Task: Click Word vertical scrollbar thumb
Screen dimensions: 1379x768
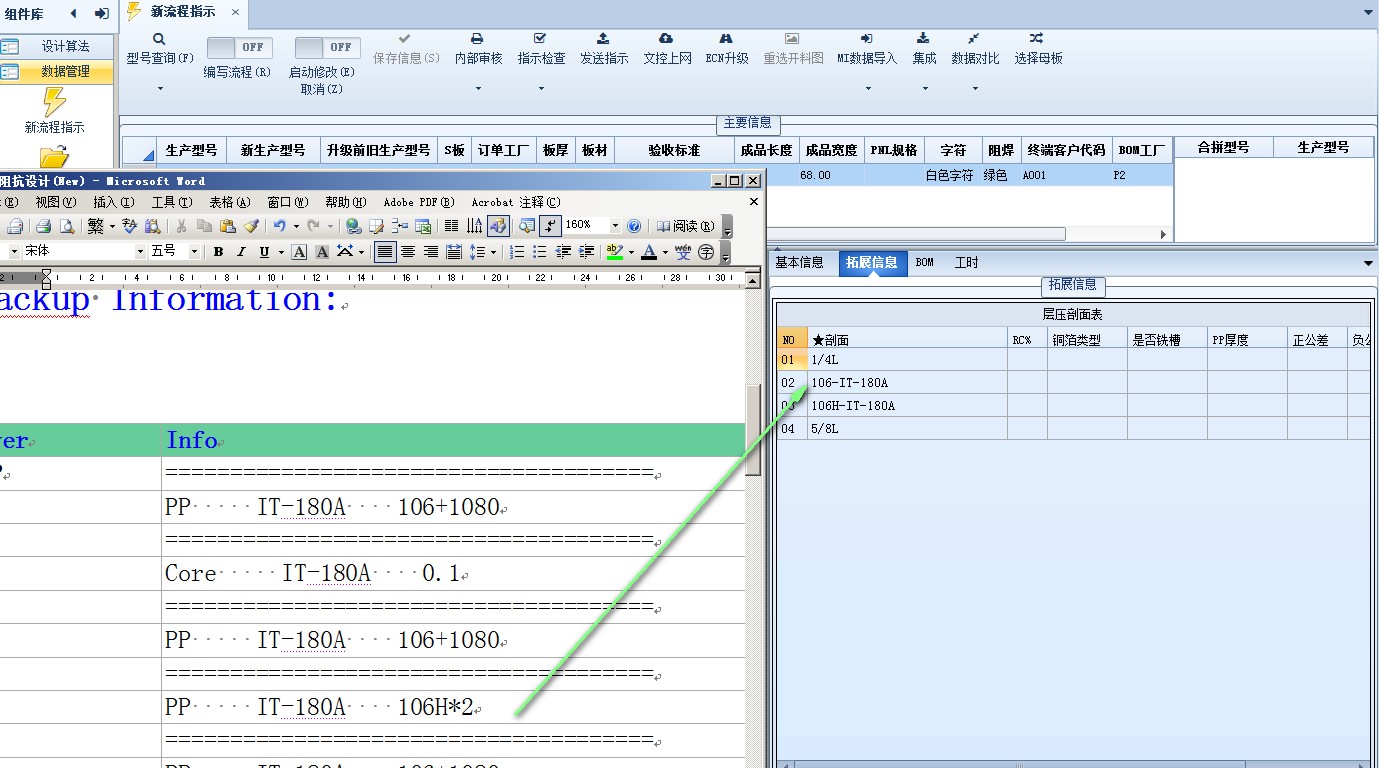Action: pos(753,430)
